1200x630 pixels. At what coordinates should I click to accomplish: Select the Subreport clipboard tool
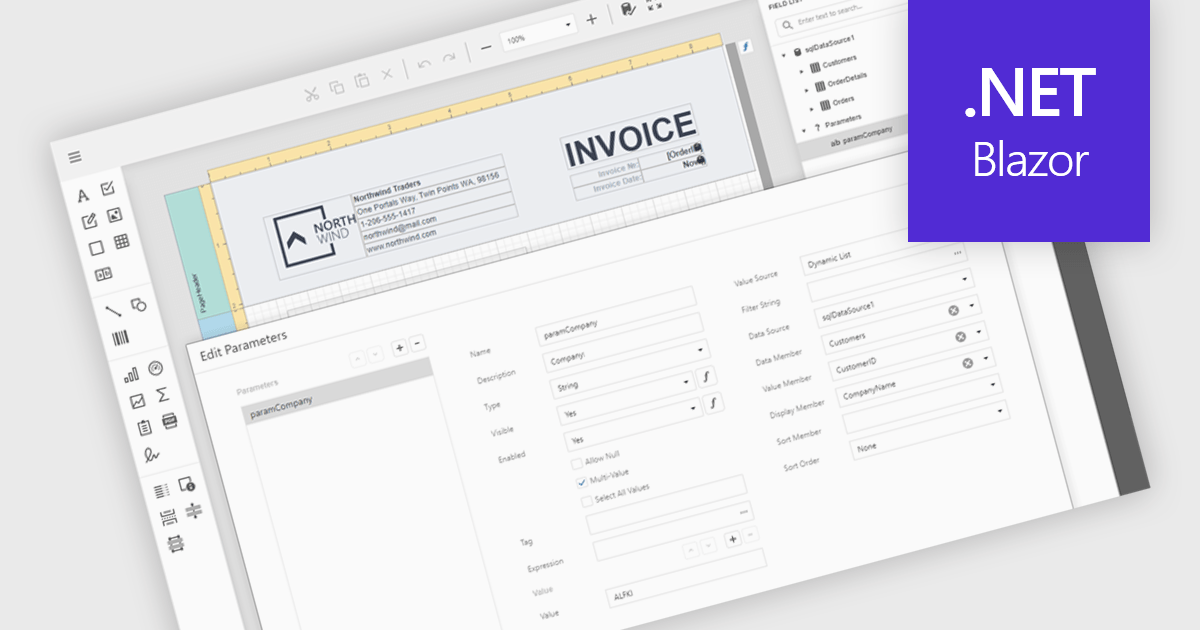(x=144, y=428)
